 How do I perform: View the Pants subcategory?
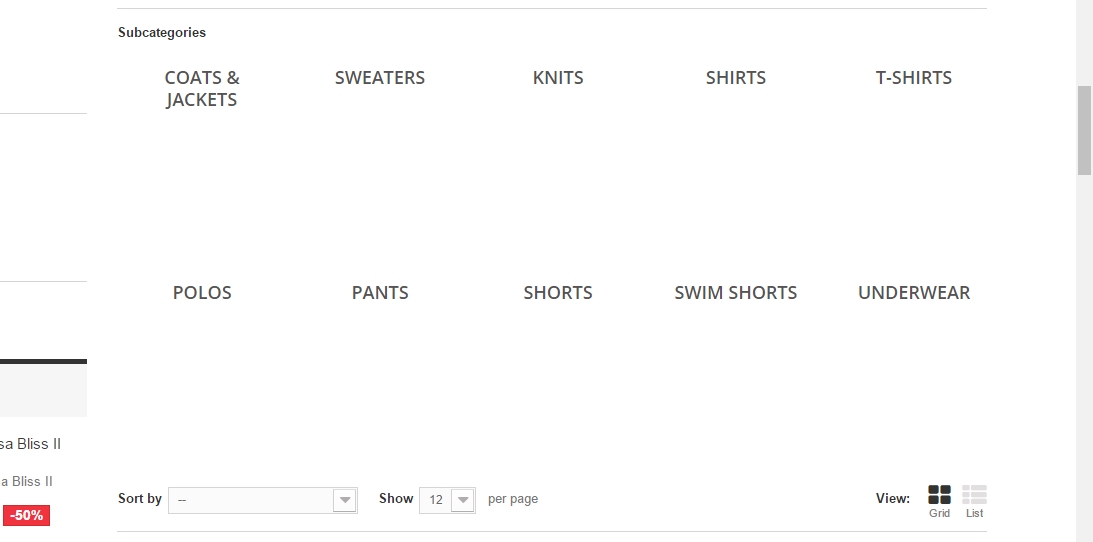click(x=380, y=293)
